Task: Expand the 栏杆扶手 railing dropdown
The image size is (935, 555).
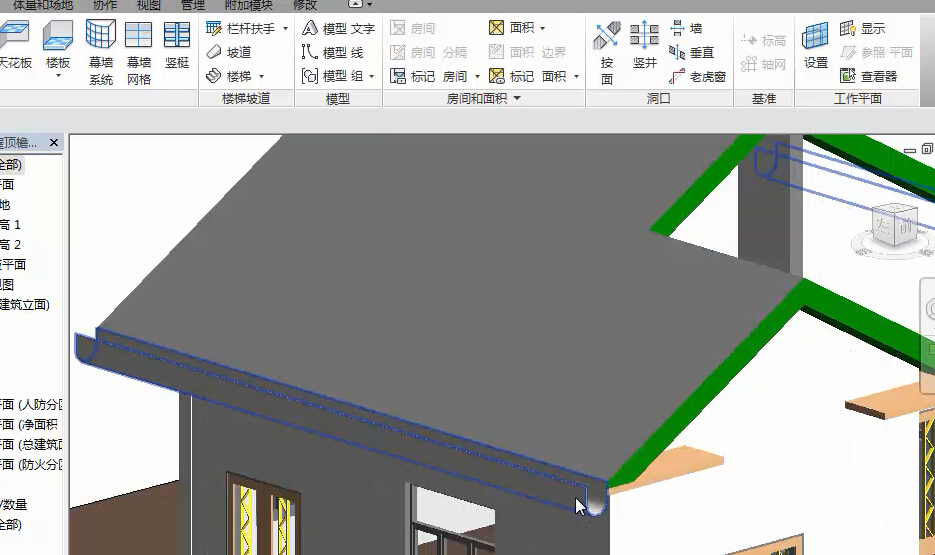Action: pos(285,29)
